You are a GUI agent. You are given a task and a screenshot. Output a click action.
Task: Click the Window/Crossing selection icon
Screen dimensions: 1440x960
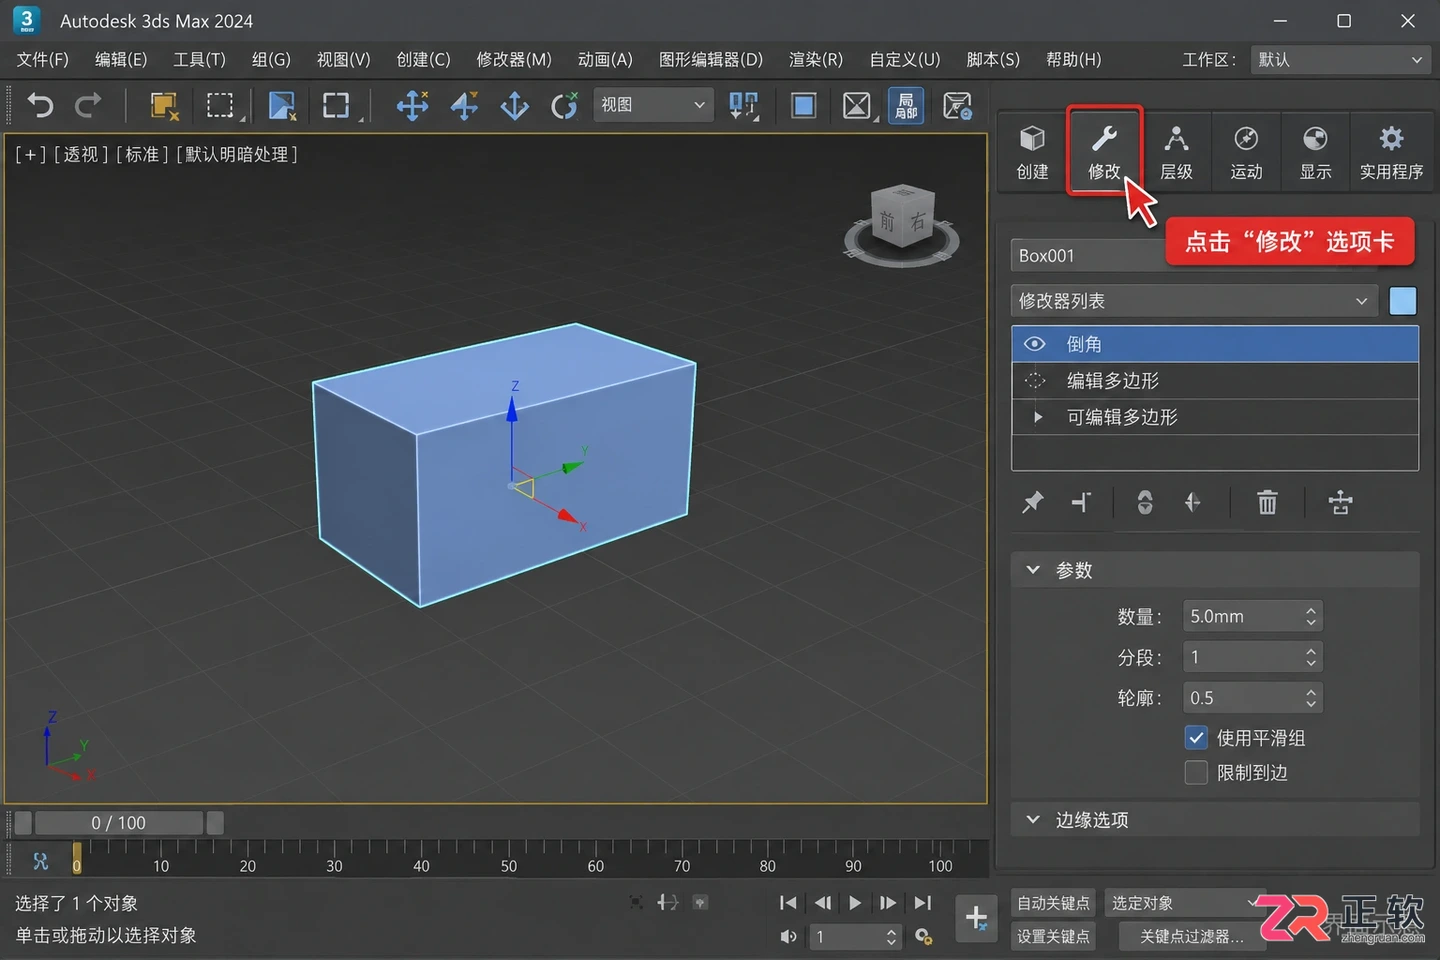click(283, 105)
